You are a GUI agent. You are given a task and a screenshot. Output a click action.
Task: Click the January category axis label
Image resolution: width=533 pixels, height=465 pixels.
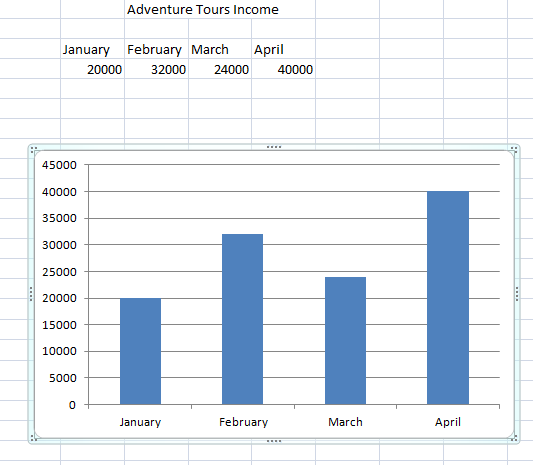tap(140, 422)
